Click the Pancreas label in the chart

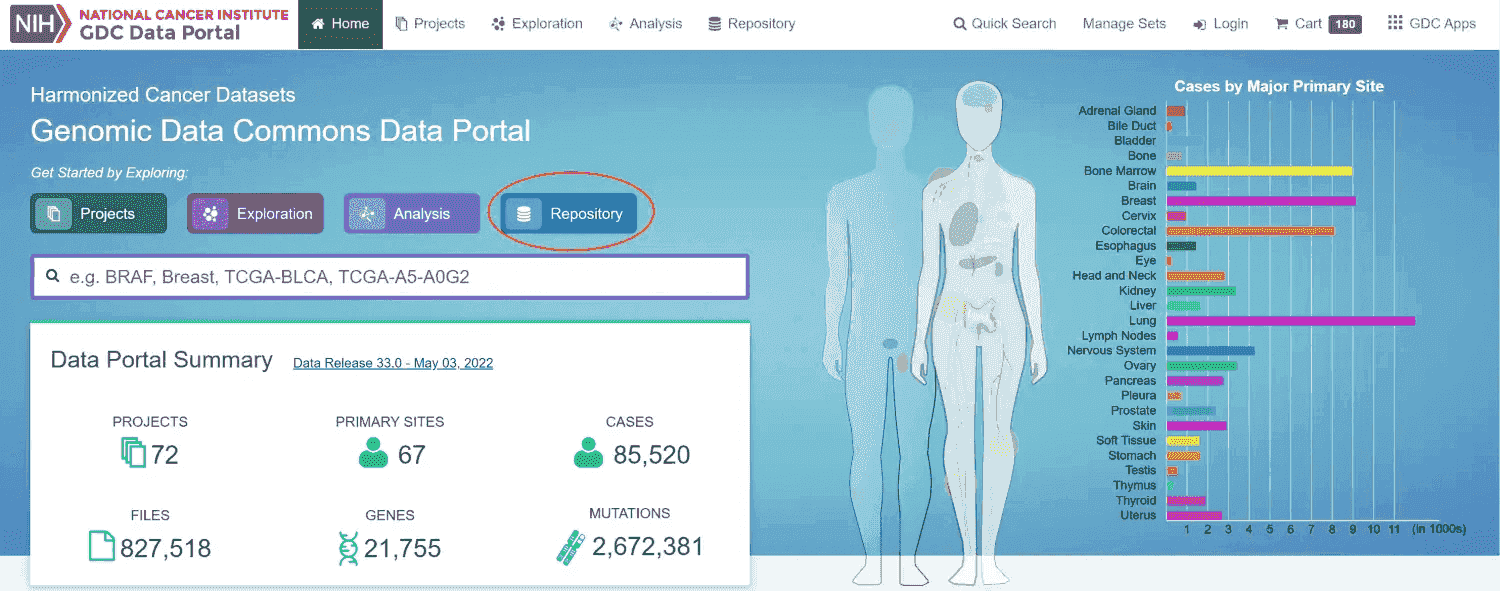click(x=1131, y=381)
